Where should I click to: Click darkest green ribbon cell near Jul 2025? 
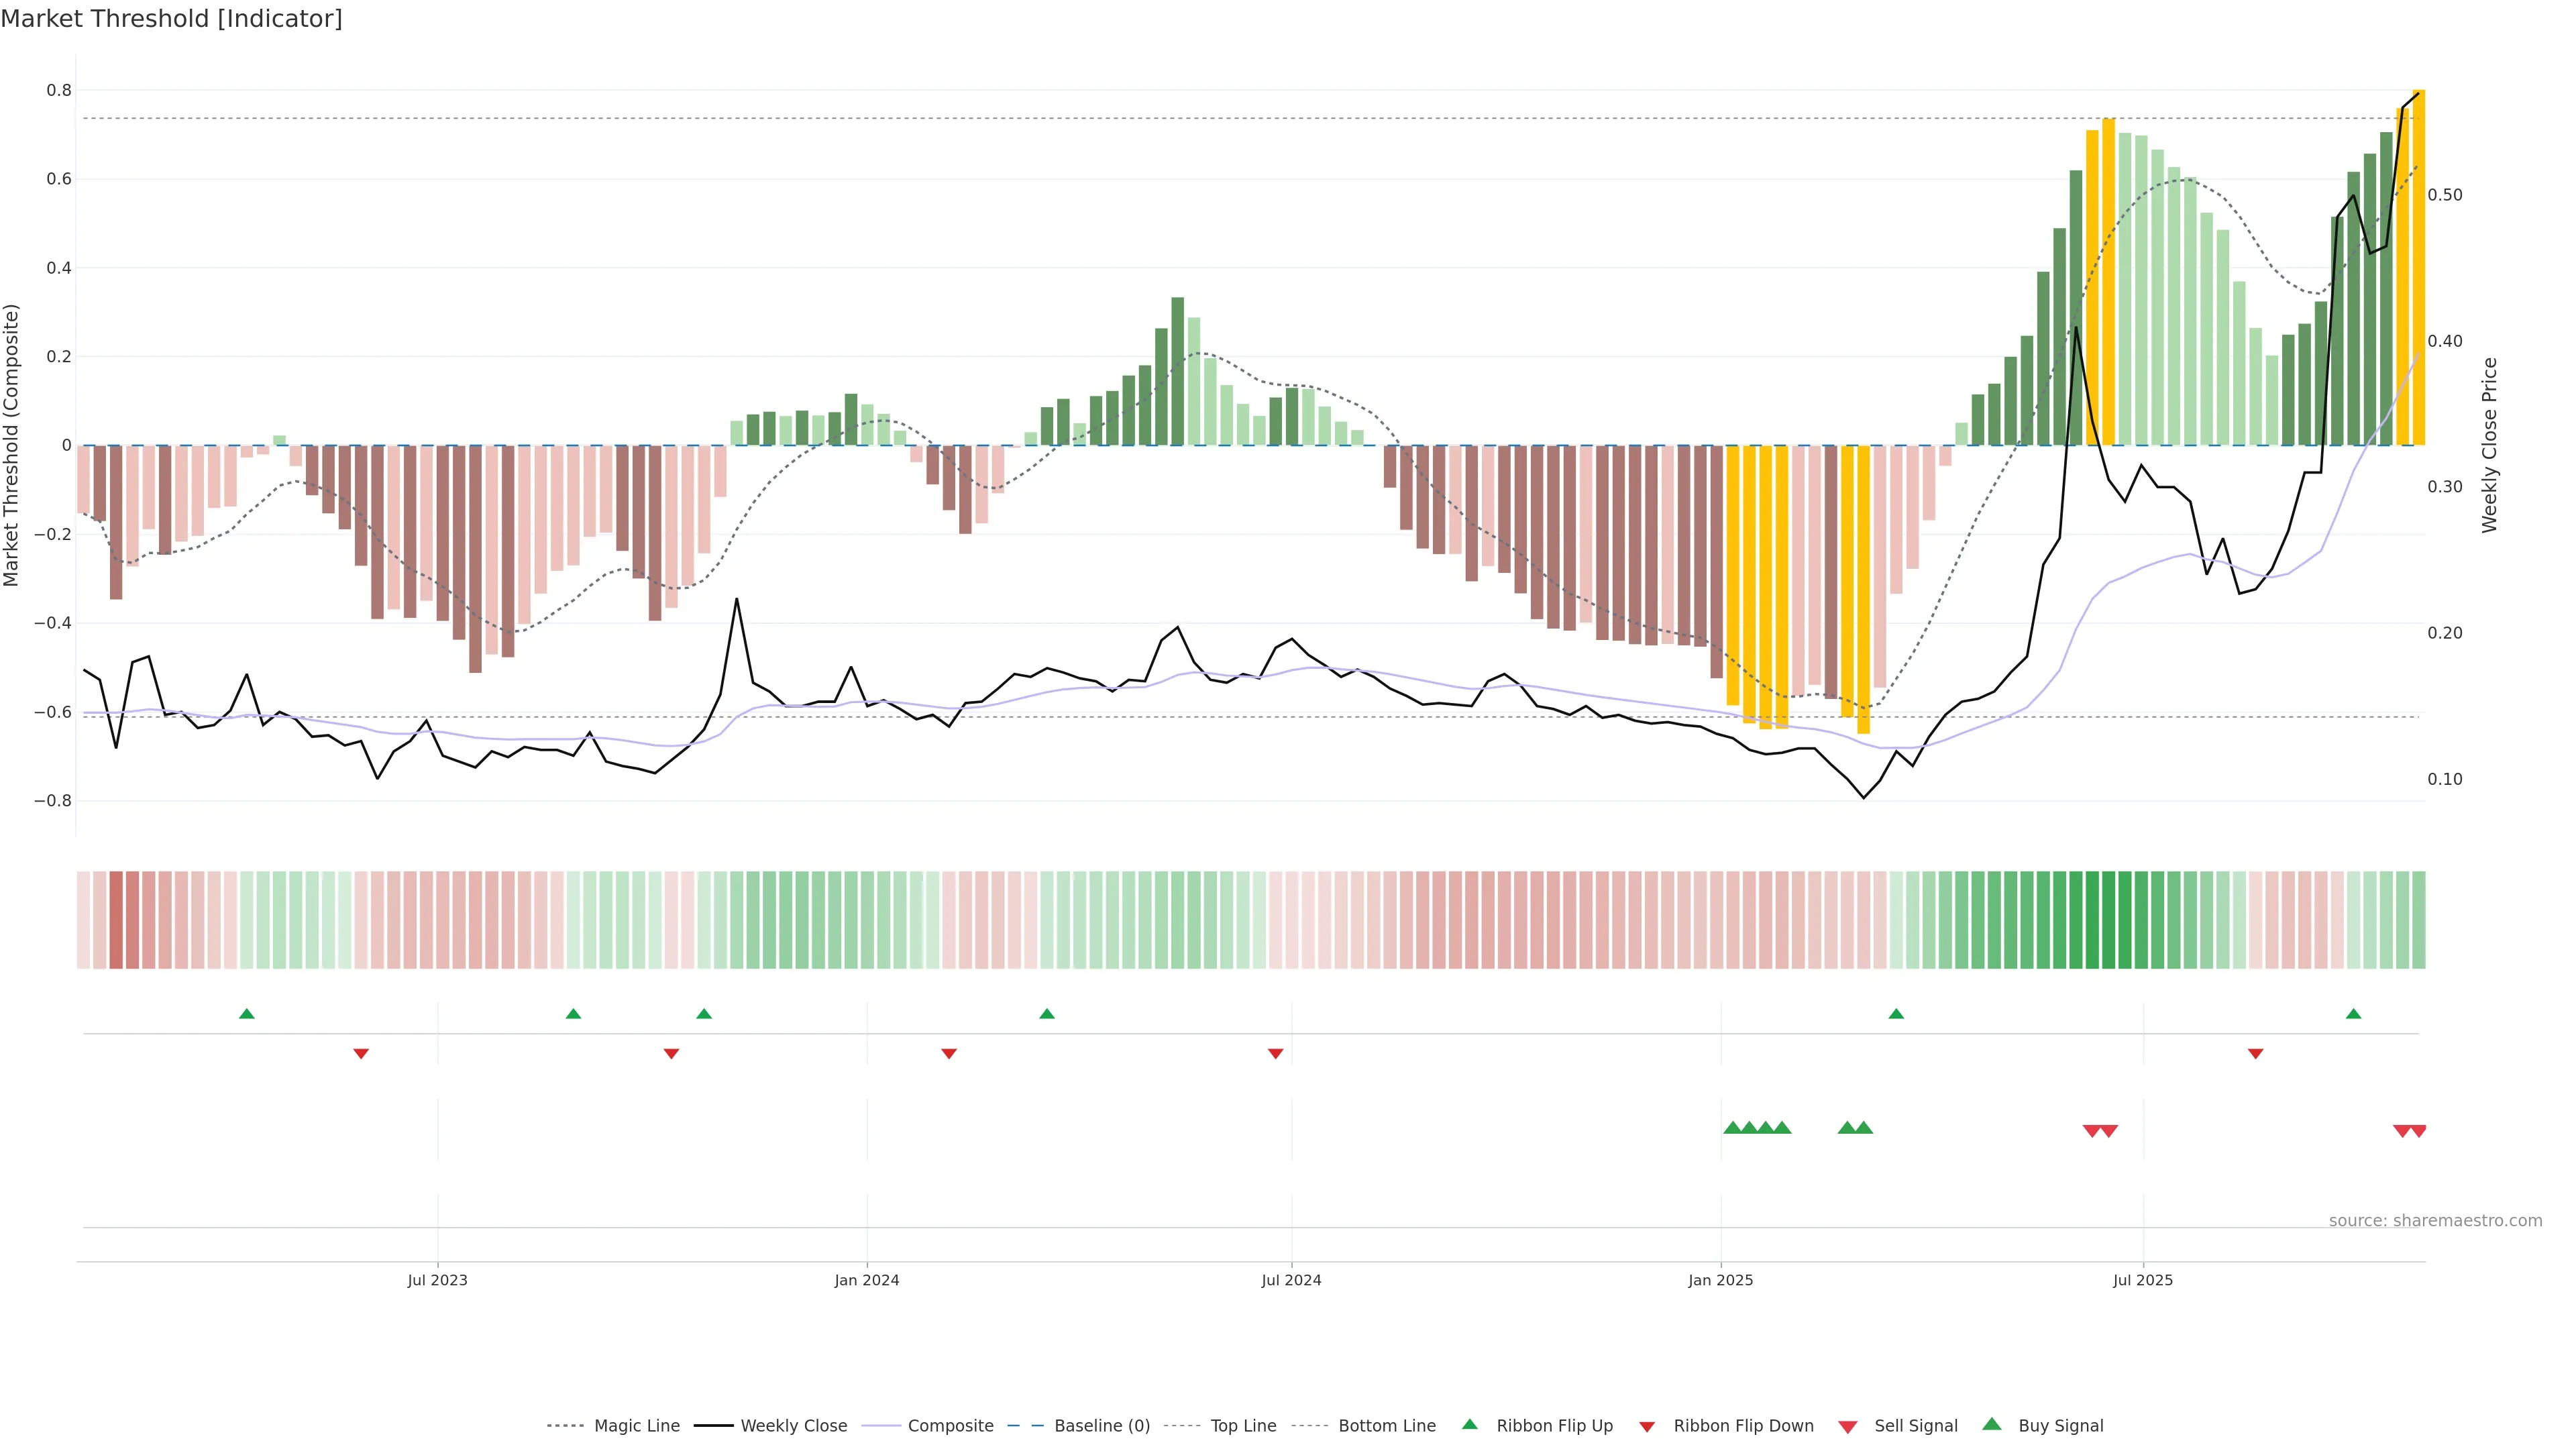[2108, 920]
